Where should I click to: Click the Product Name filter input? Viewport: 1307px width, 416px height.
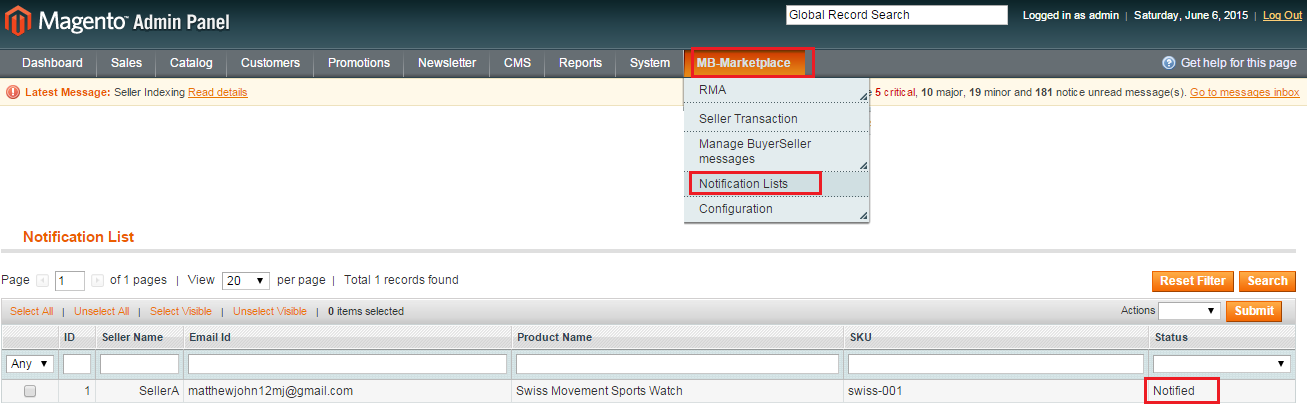pos(677,364)
